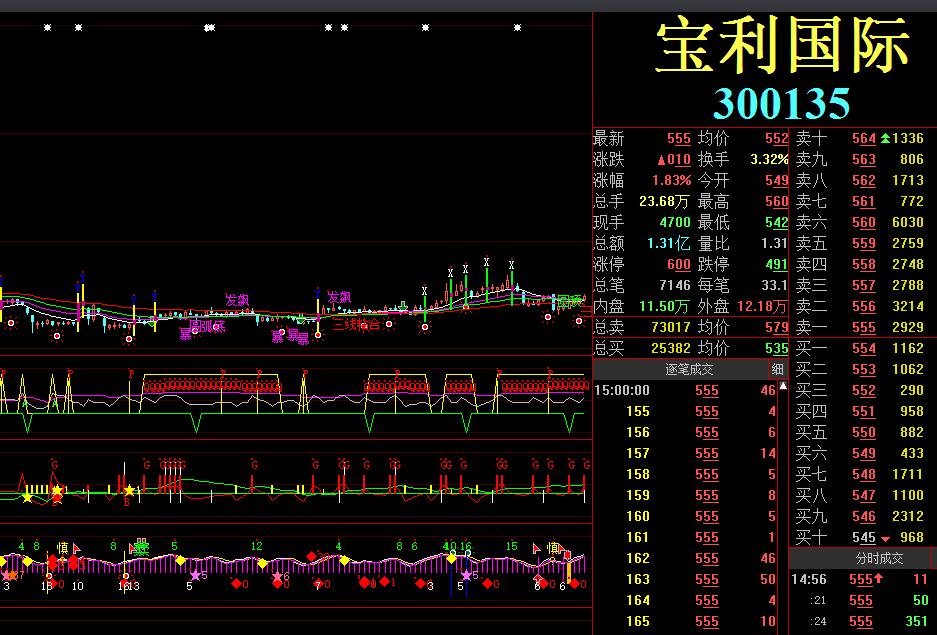The image size is (937, 635).
Task: Click the 买三 volume 290
Action: [x=912, y=390]
